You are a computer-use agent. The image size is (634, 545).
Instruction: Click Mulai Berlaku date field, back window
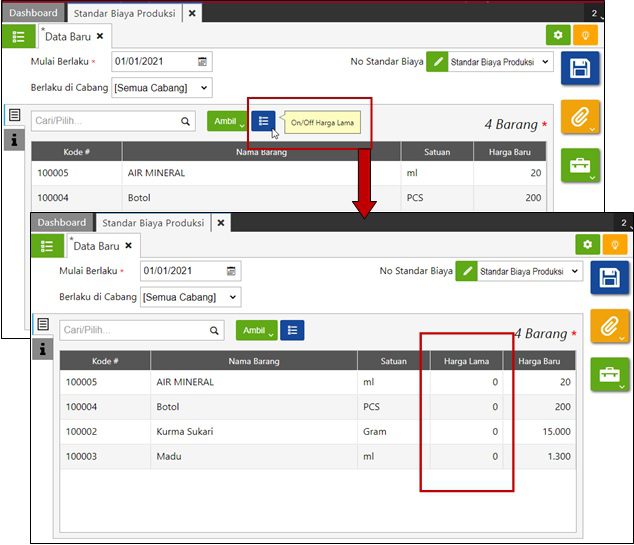[162, 61]
